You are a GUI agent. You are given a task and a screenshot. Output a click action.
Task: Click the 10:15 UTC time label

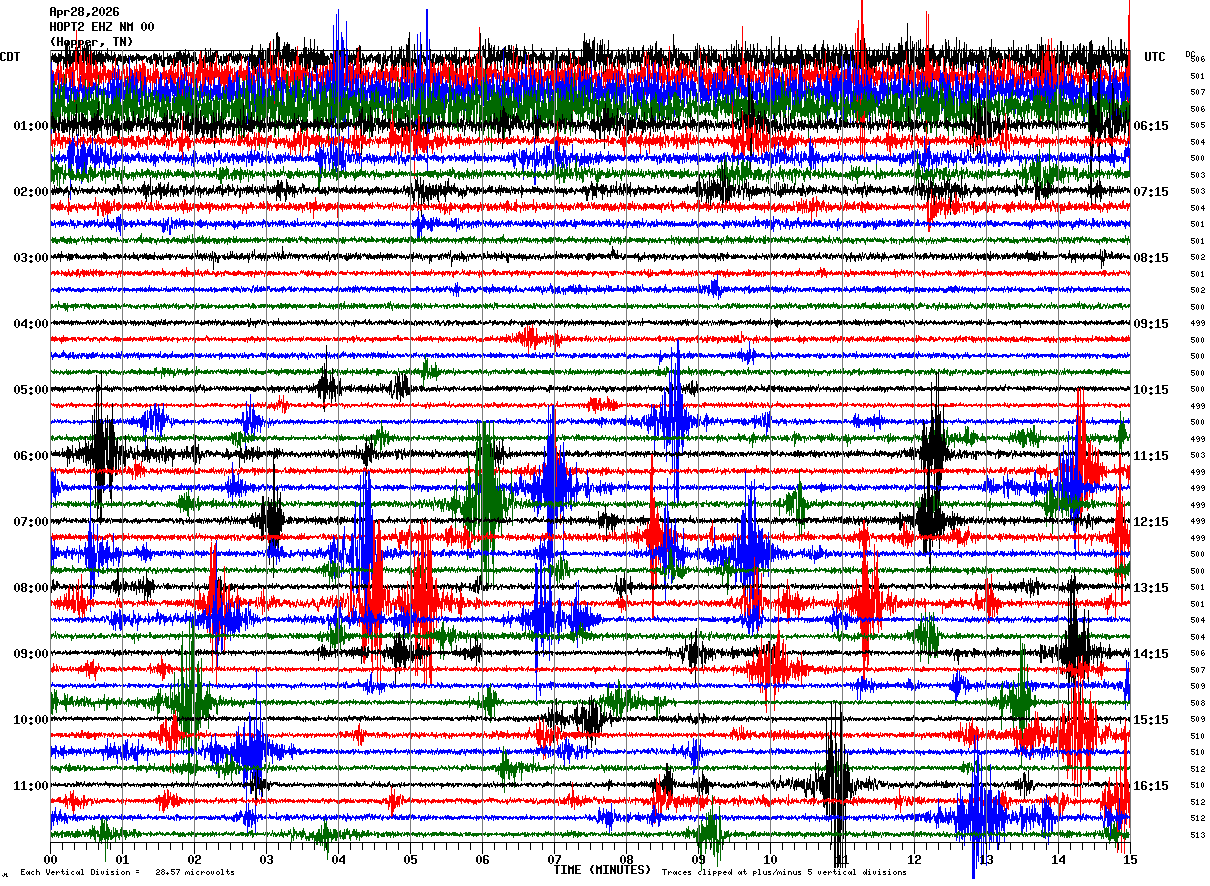point(1151,390)
